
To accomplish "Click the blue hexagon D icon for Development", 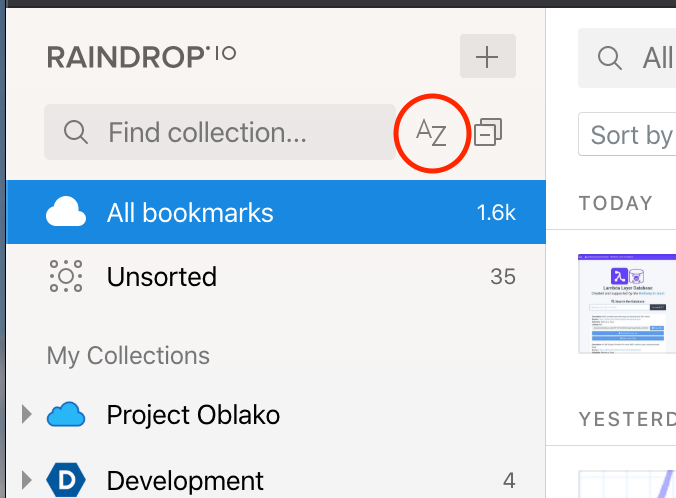I will [x=66, y=480].
